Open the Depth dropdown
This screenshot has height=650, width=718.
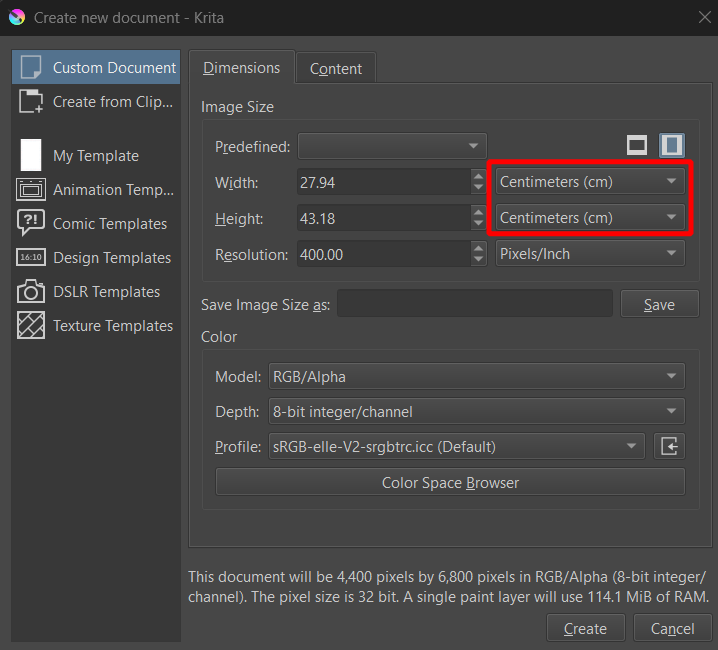[x=476, y=412]
